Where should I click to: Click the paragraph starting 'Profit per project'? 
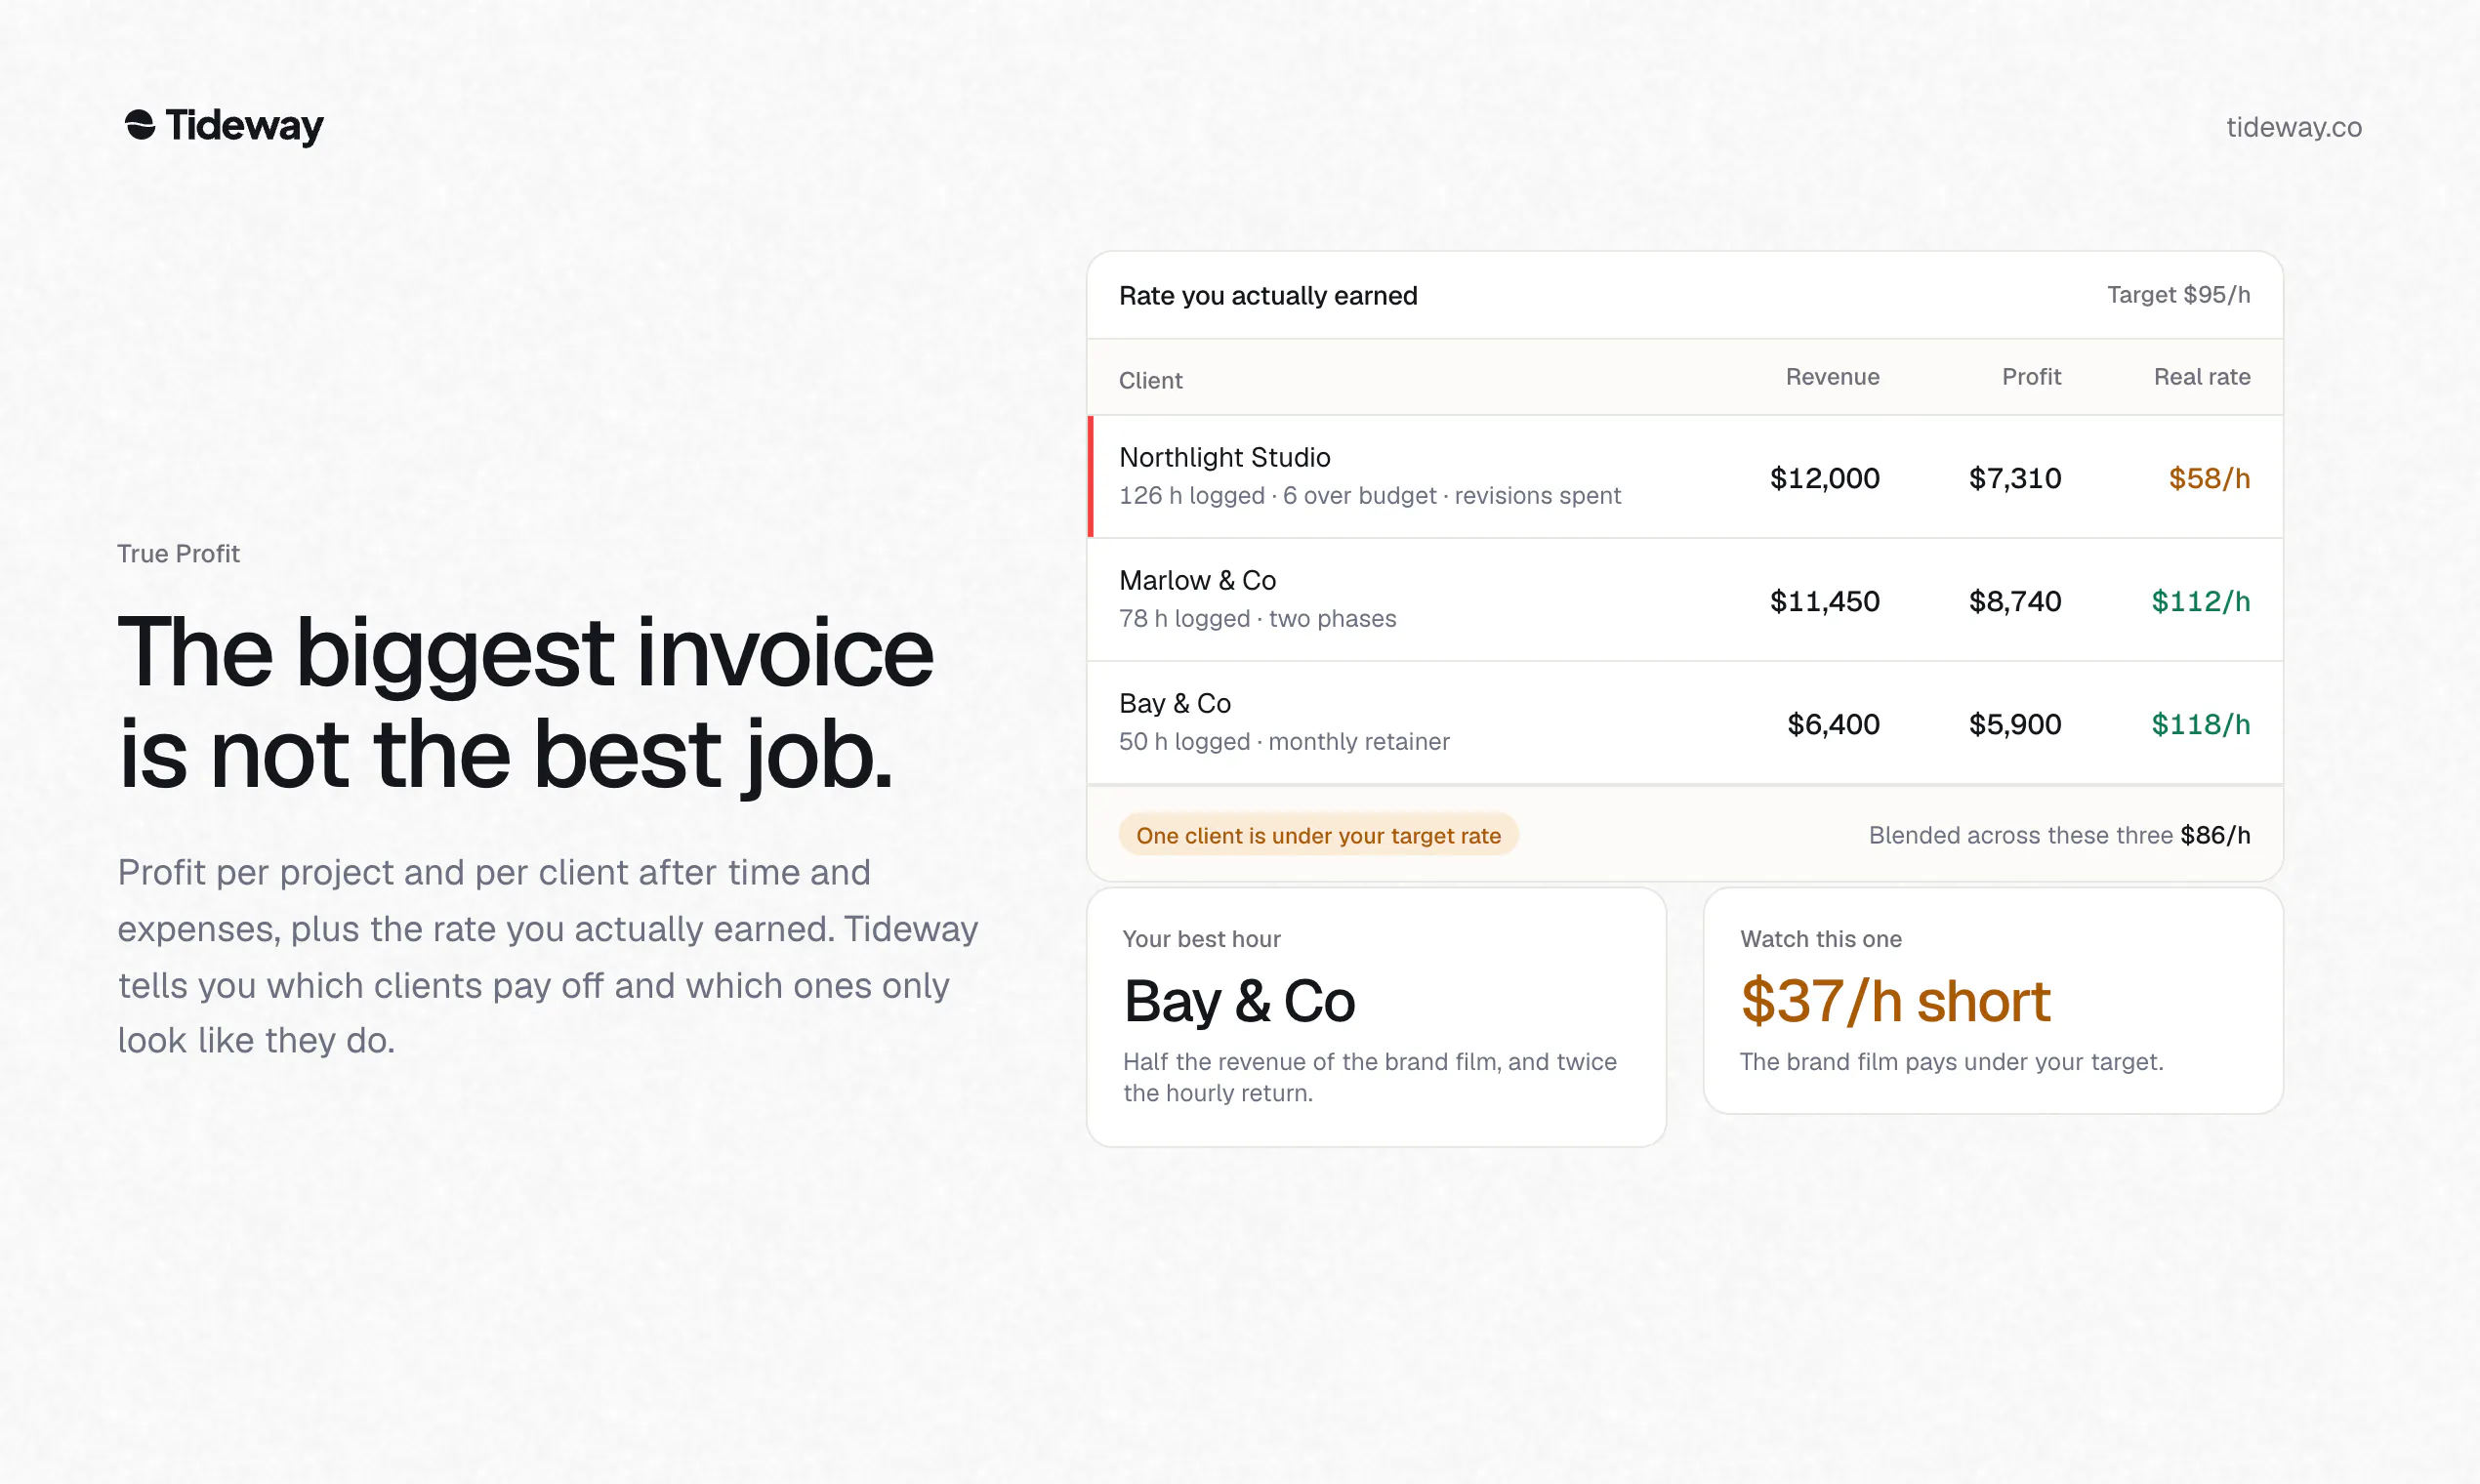(x=548, y=956)
